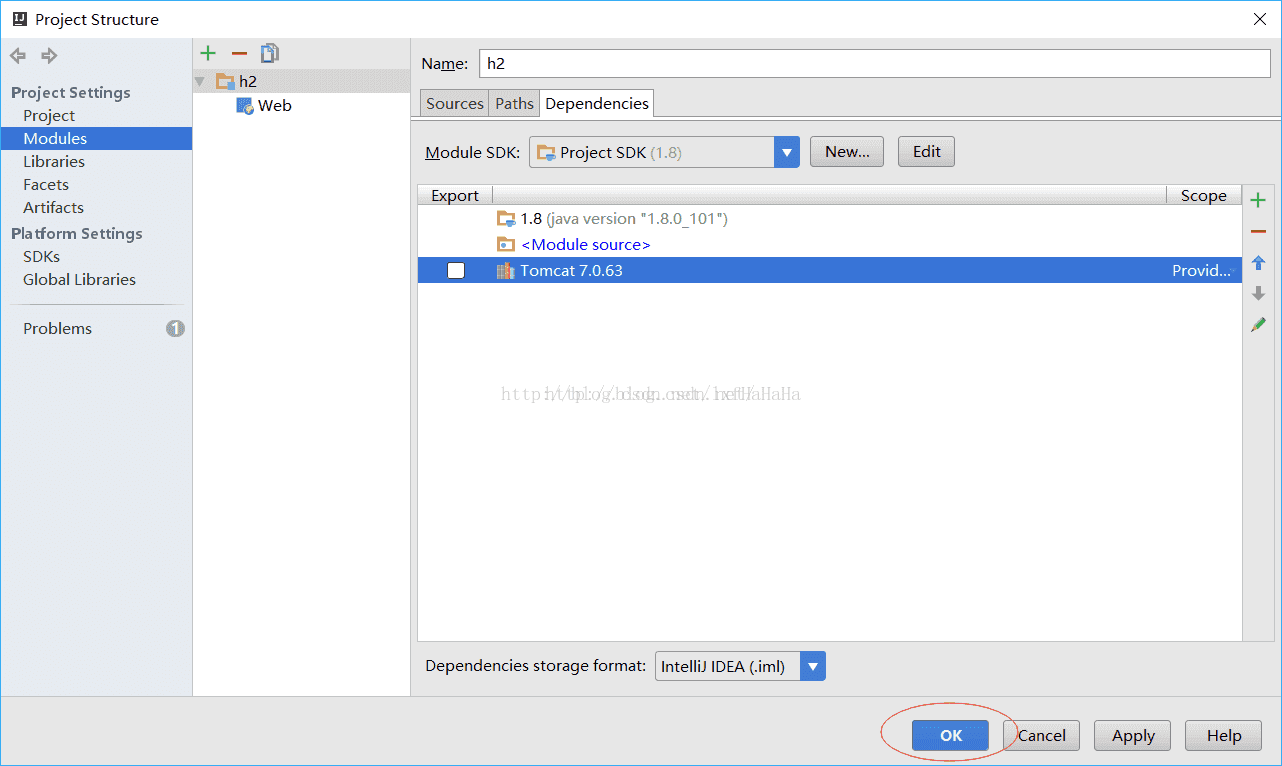Remove the dependency with the red minus
This screenshot has width=1282, height=766.
coord(1258,232)
